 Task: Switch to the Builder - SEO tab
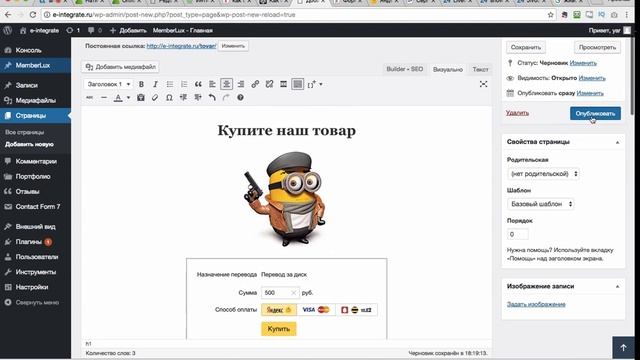click(x=404, y=69)
